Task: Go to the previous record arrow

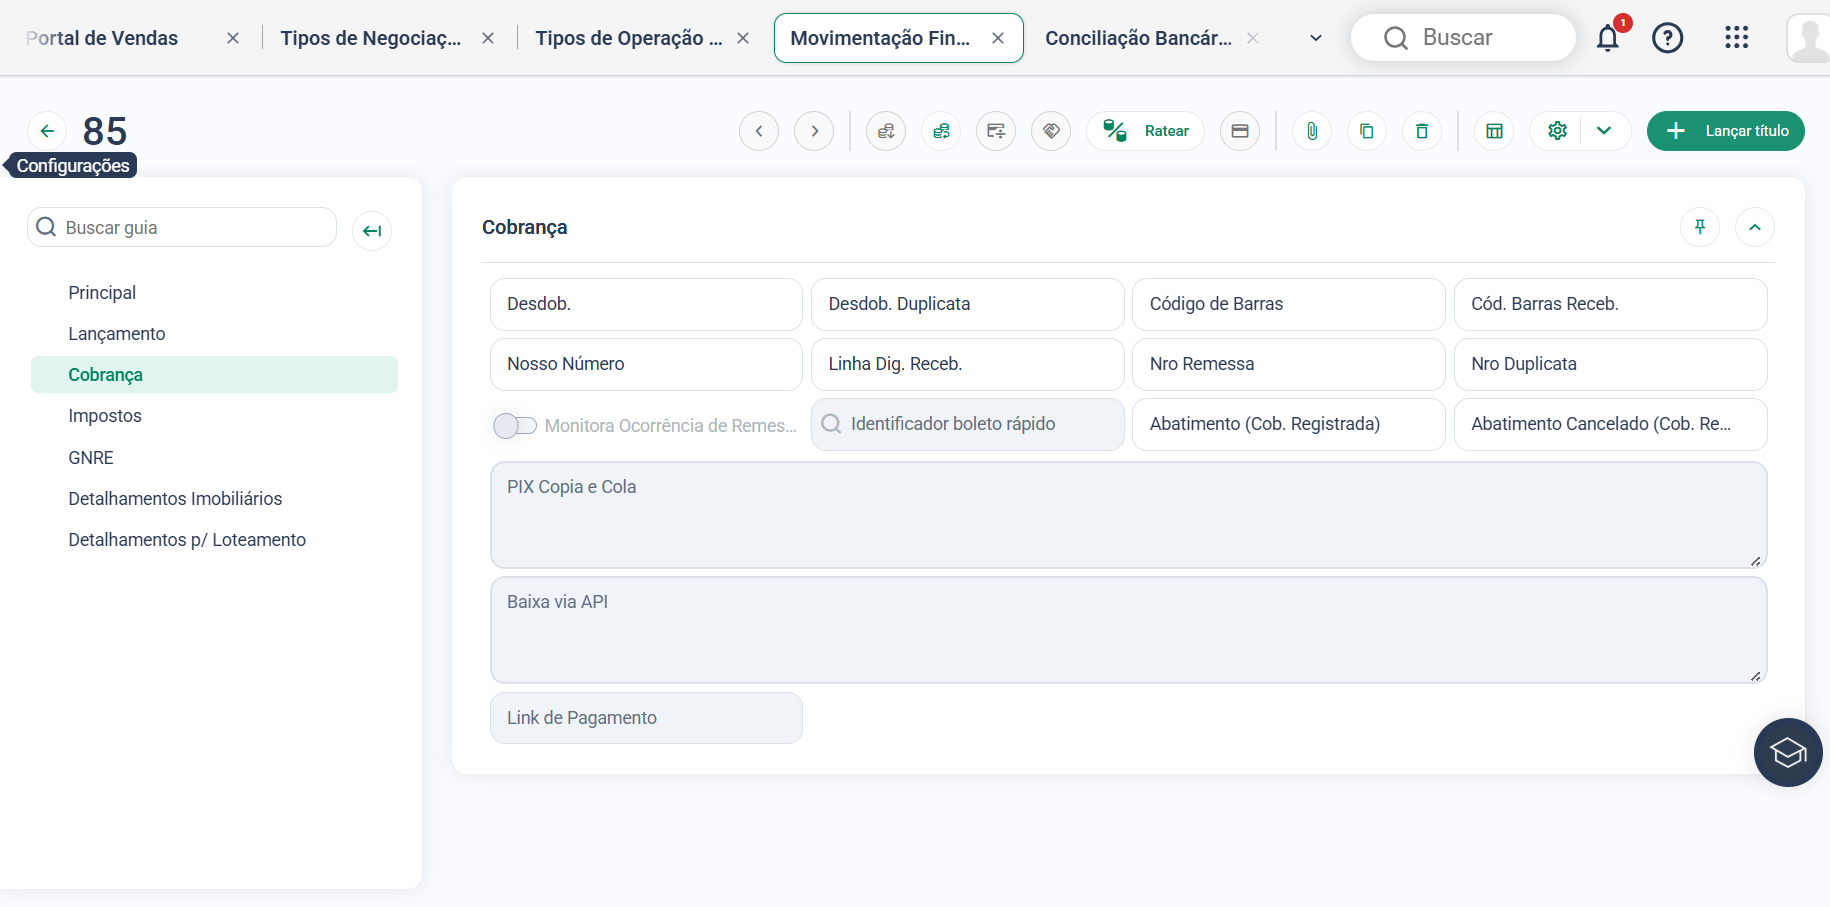Action: click(x=759, y=131)
